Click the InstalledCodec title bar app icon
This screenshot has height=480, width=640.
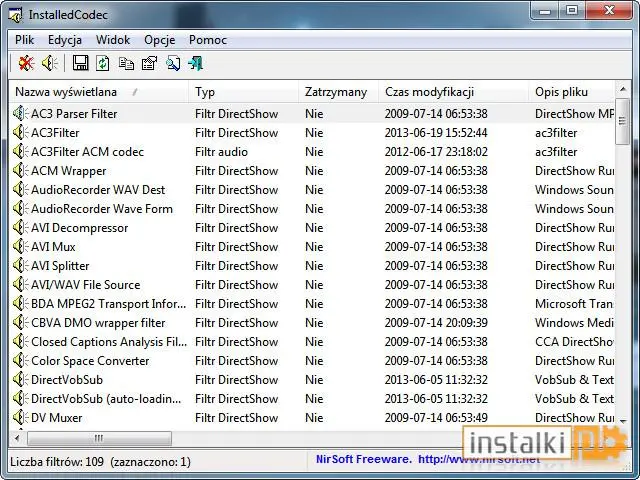point(16,15)
